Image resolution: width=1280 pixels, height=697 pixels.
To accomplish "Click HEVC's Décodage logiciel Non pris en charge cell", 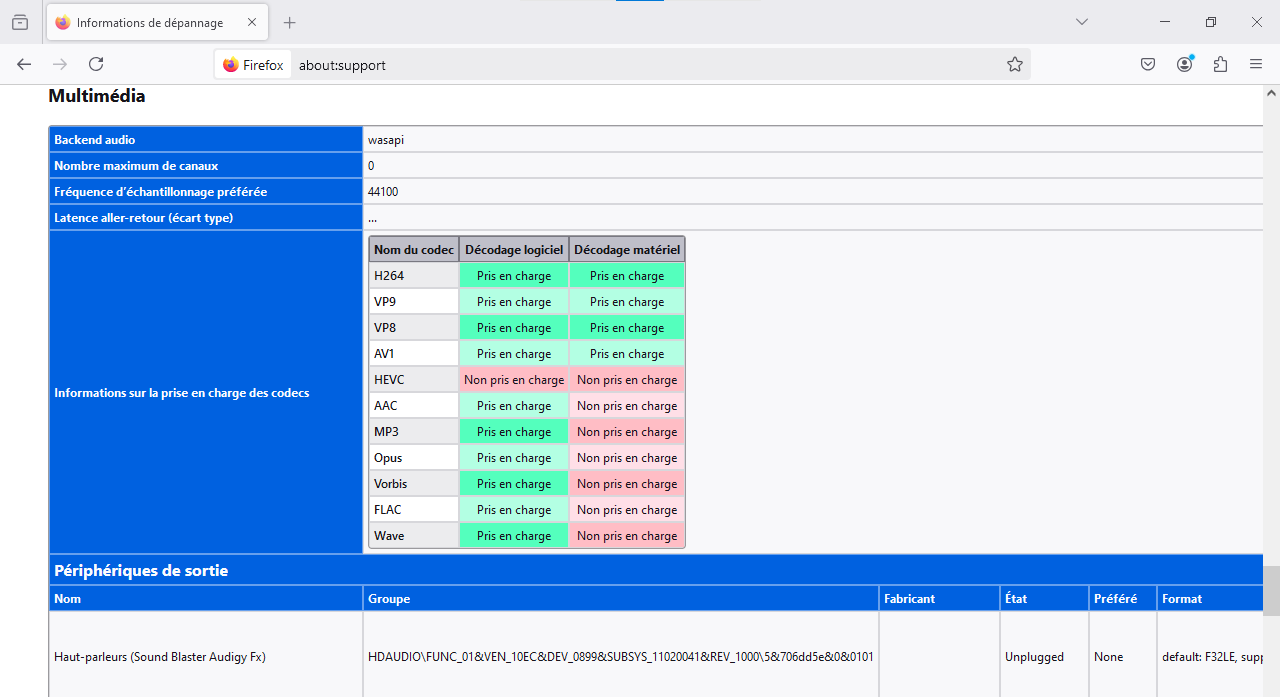I will [x=514, y=380].
